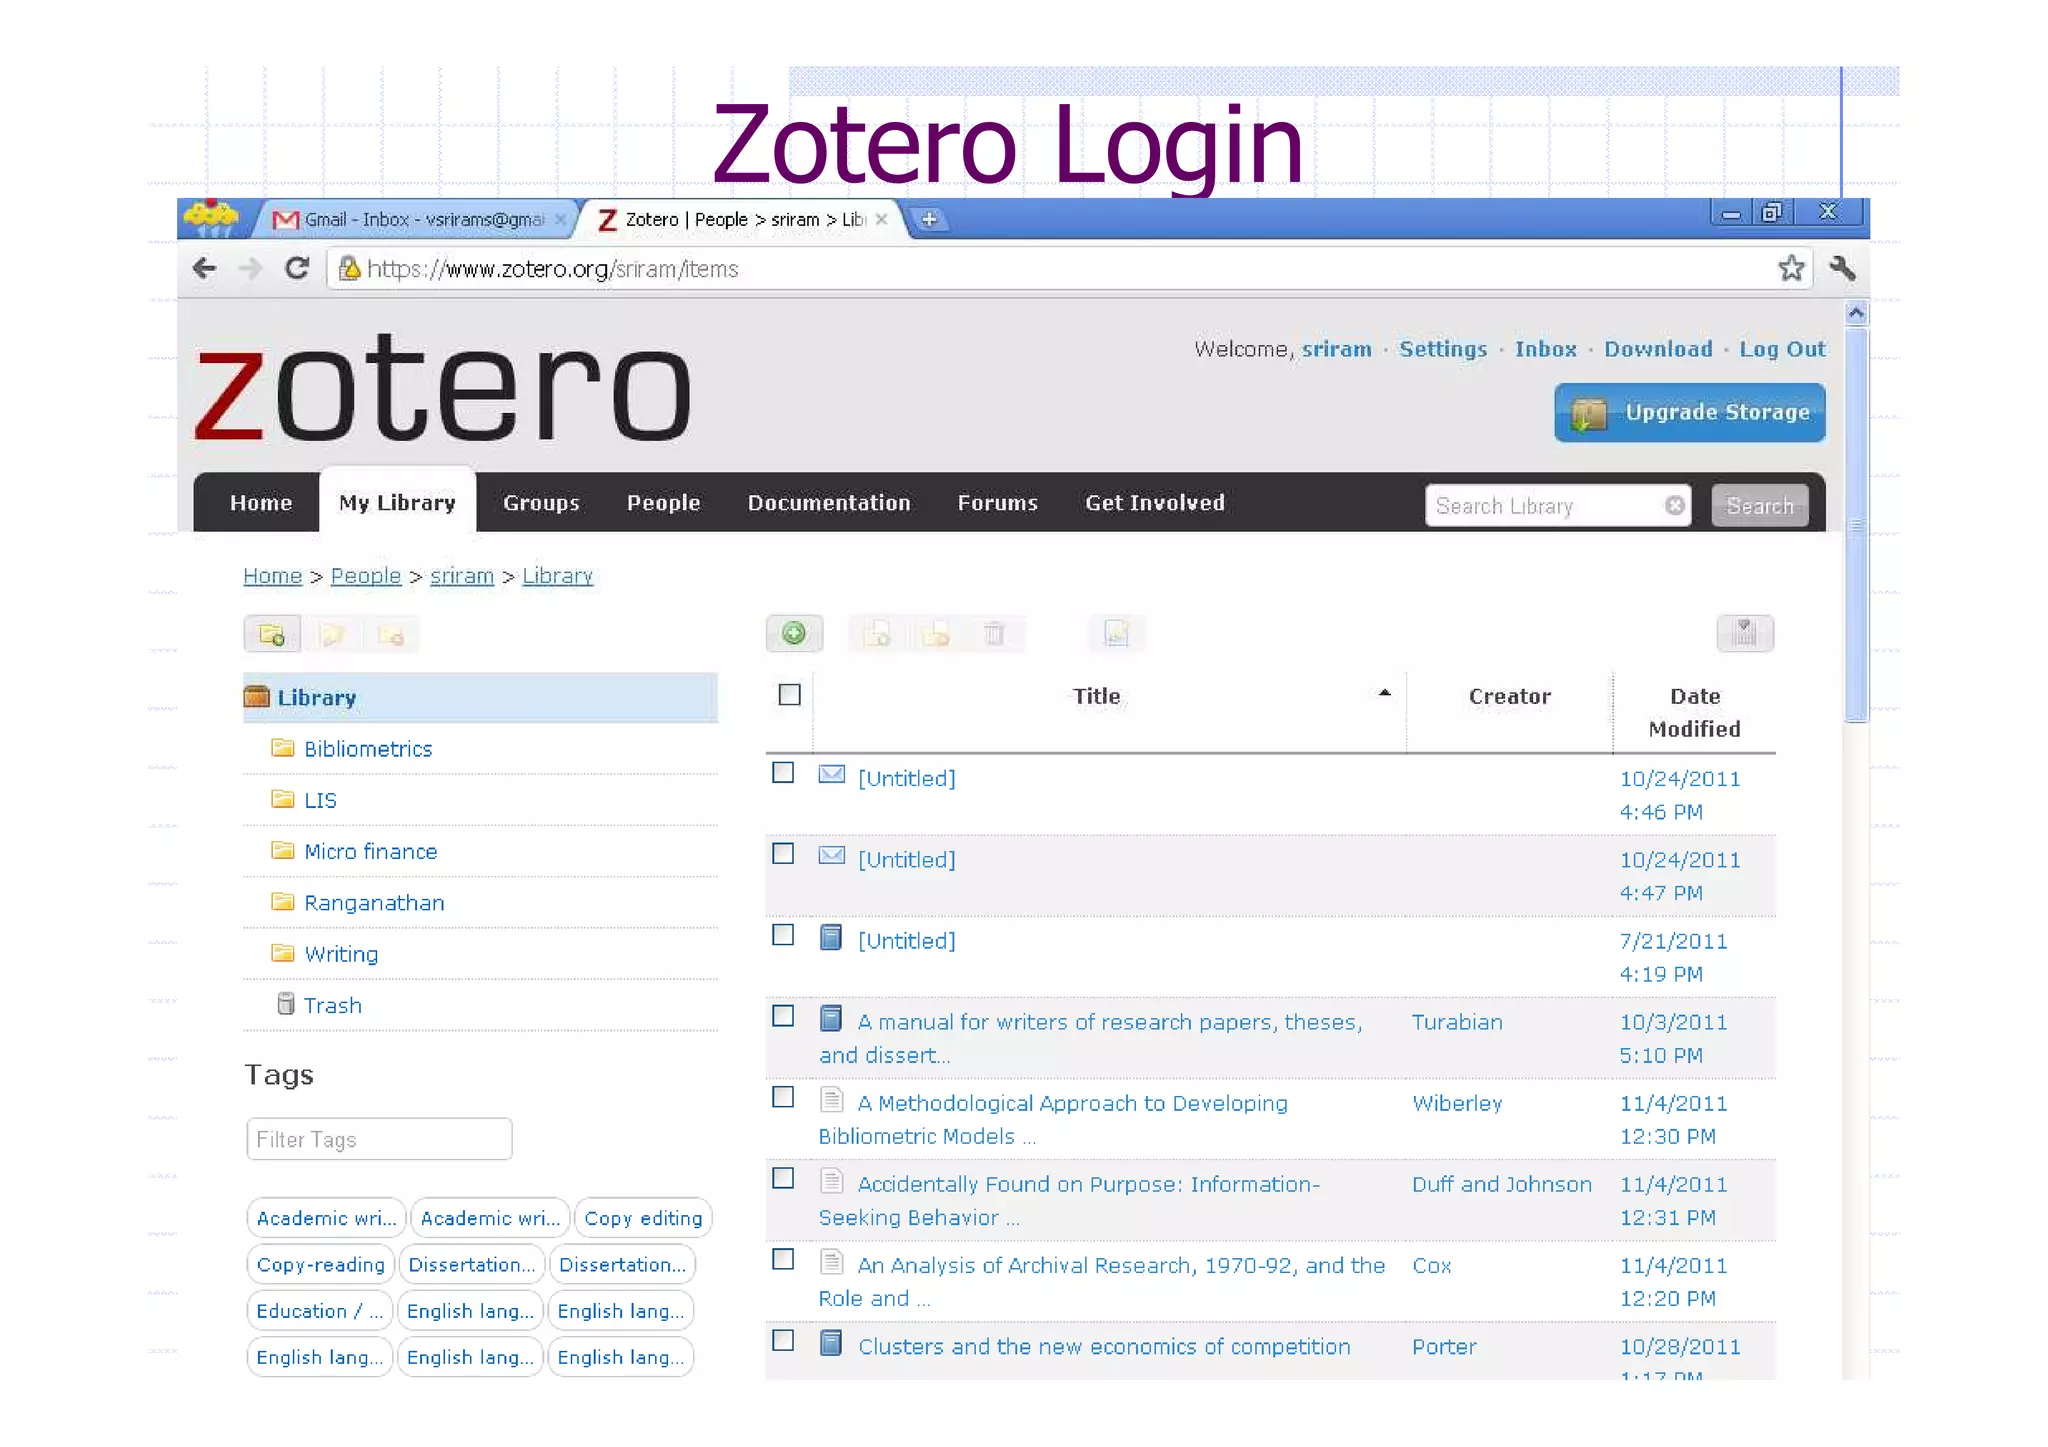
Task: Open the Micro finance collection
Action: (x=371, y=851)
